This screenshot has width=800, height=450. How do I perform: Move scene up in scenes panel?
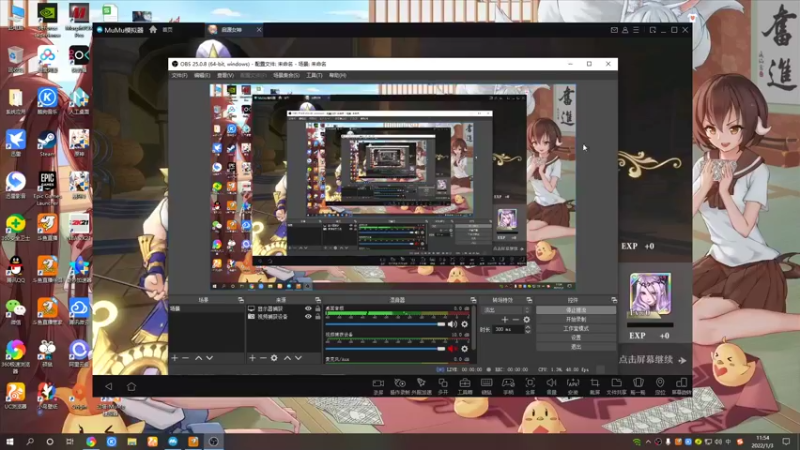point(198,358)
